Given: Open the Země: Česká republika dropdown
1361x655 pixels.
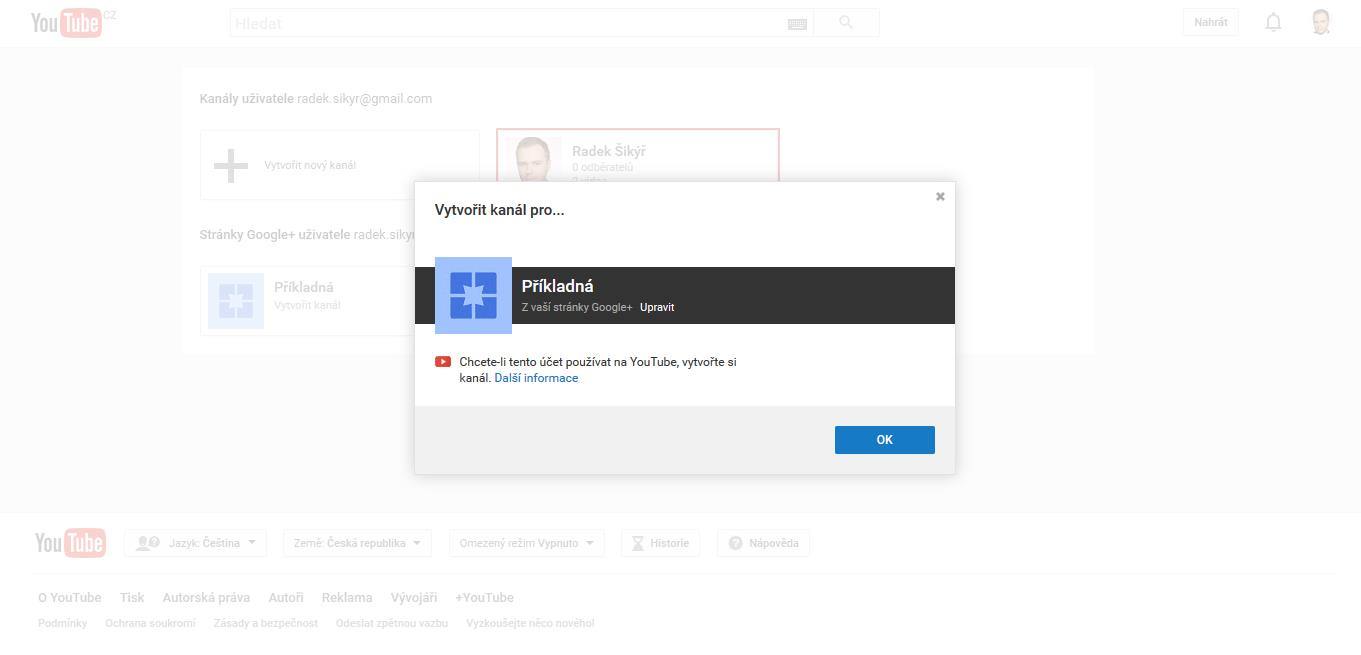Looking at the screenshot, I should point(357,543).
